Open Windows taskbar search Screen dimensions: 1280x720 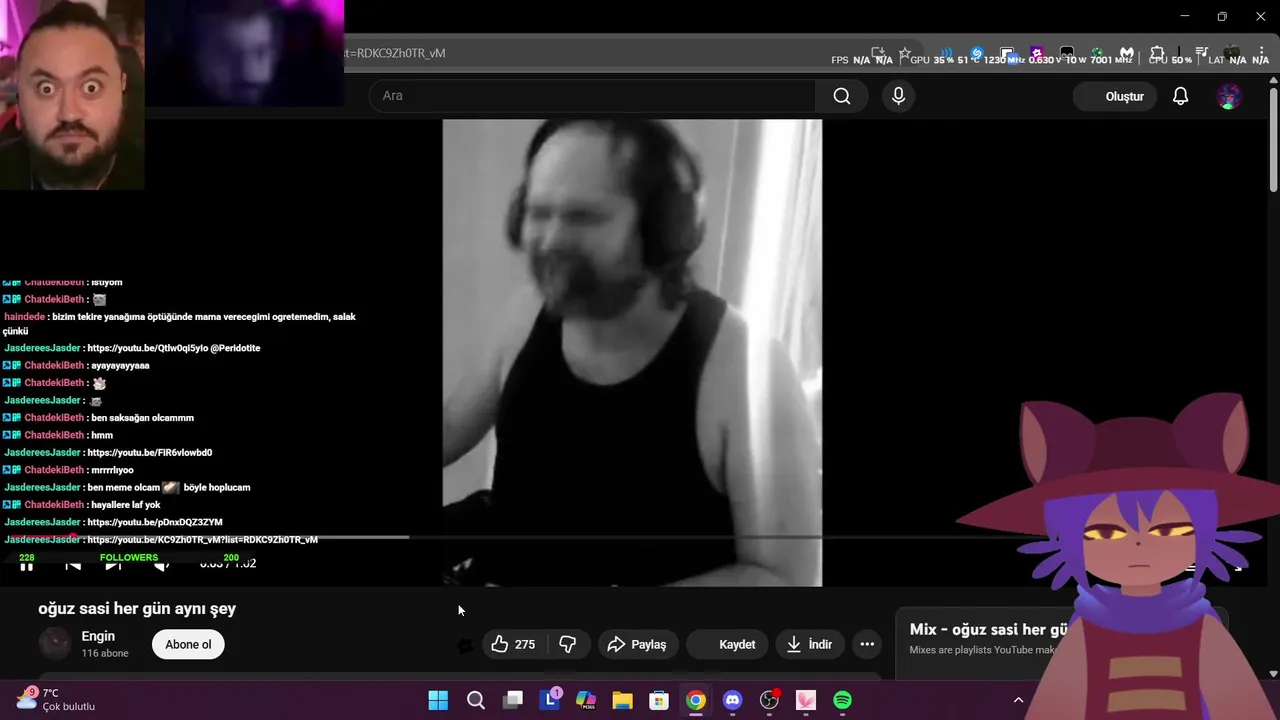(476, 700)
